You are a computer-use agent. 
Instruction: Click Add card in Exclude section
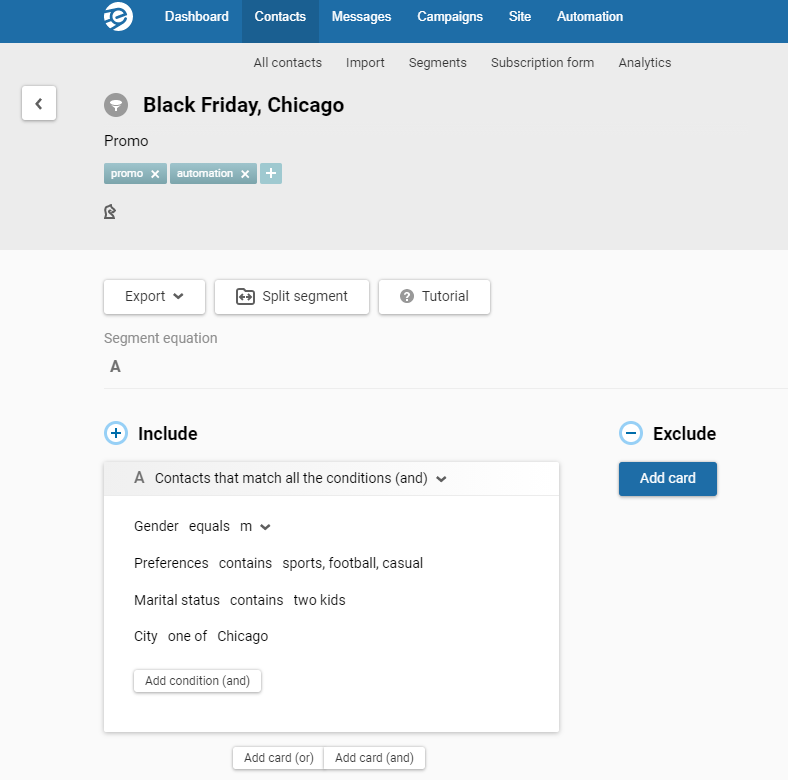(x=668, y=478)
